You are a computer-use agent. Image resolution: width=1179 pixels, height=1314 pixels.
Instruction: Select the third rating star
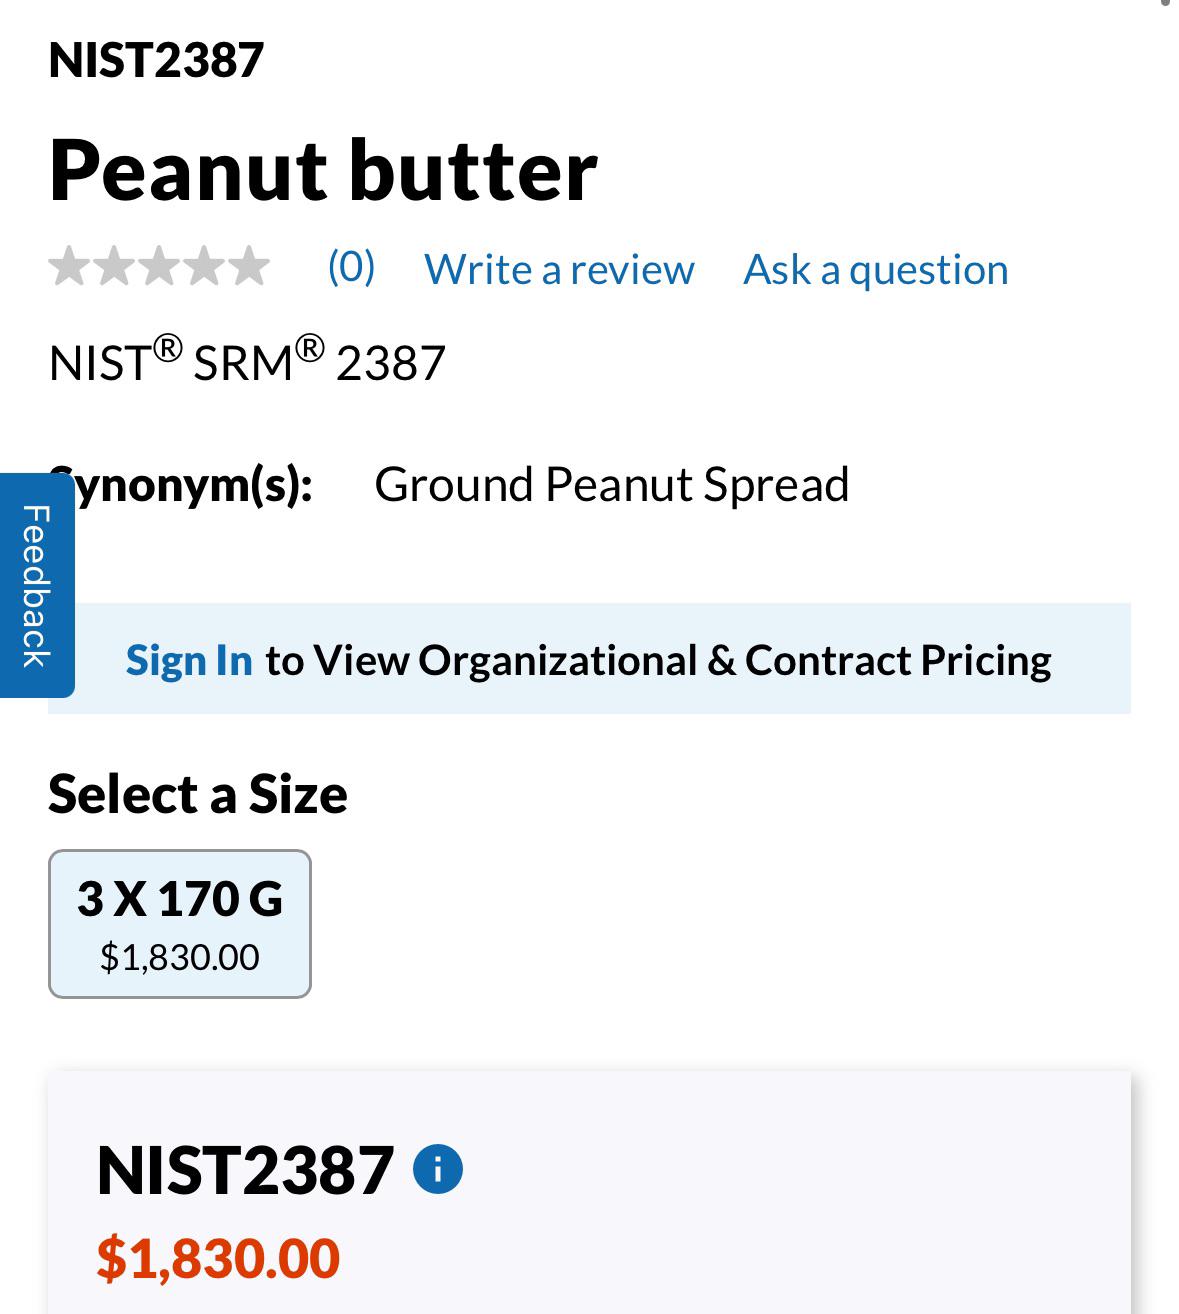pos(159,266)
